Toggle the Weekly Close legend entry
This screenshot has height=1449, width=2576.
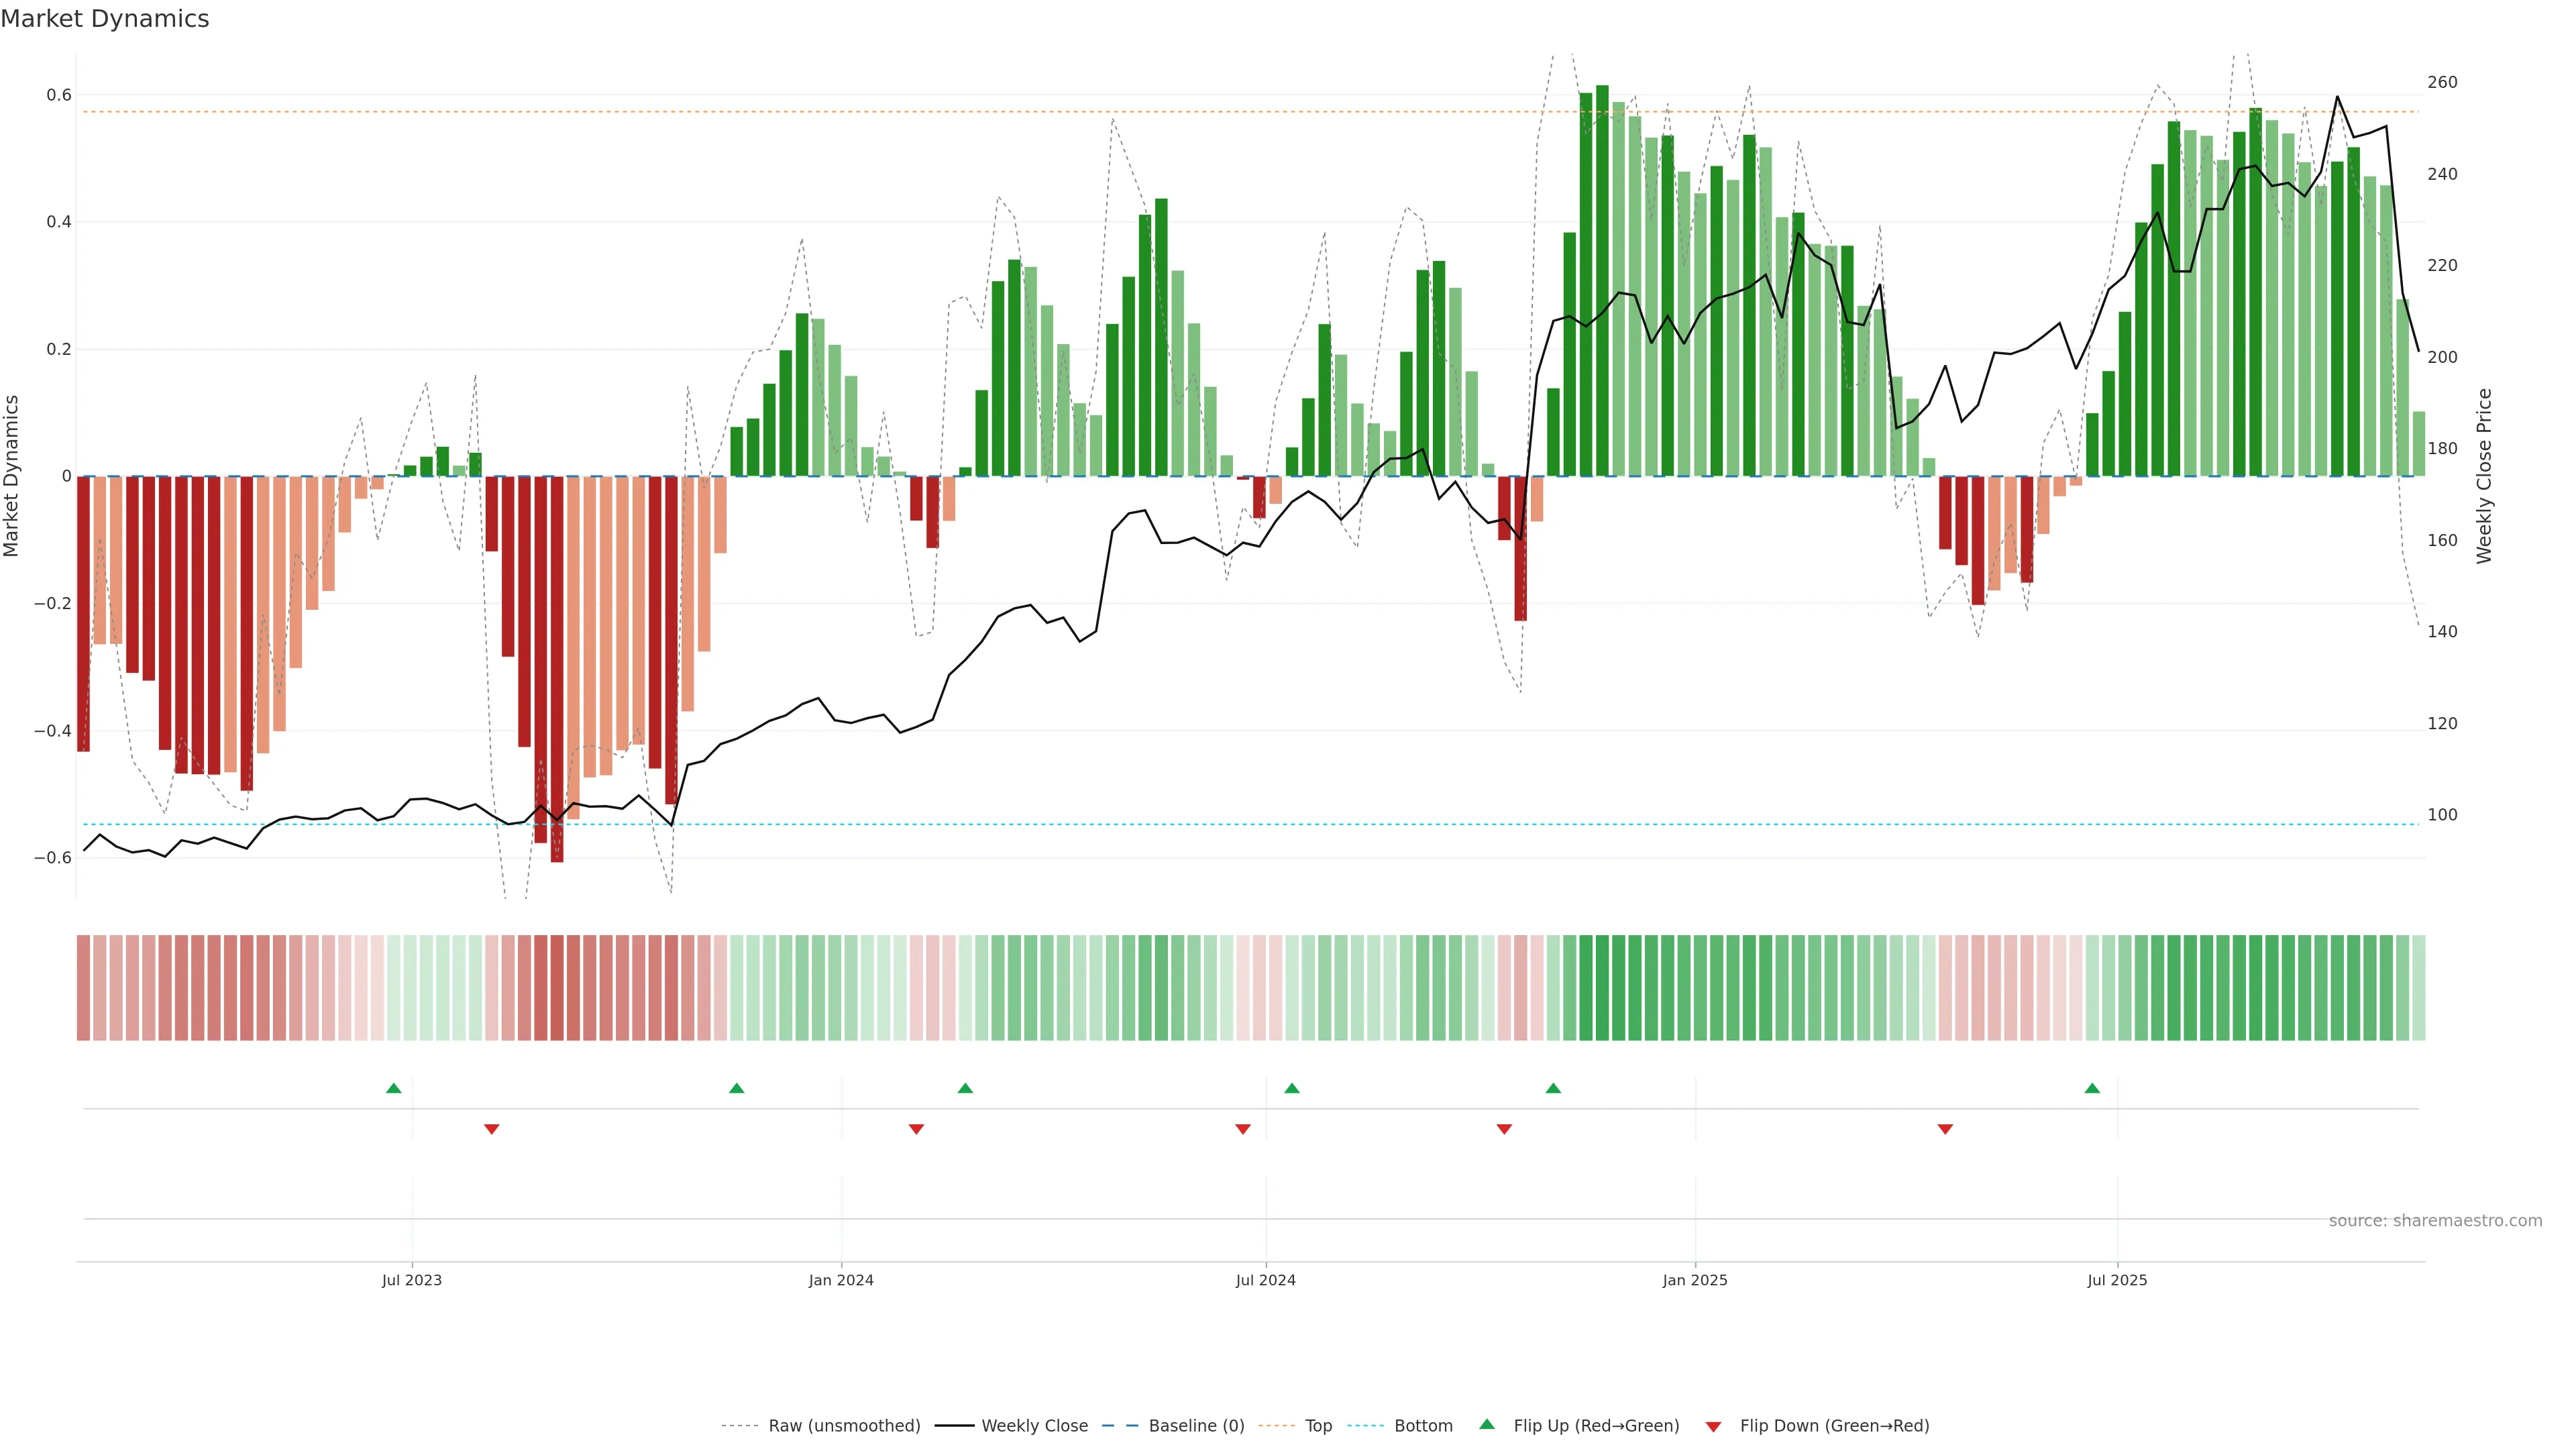(x=1034, y=1426)
